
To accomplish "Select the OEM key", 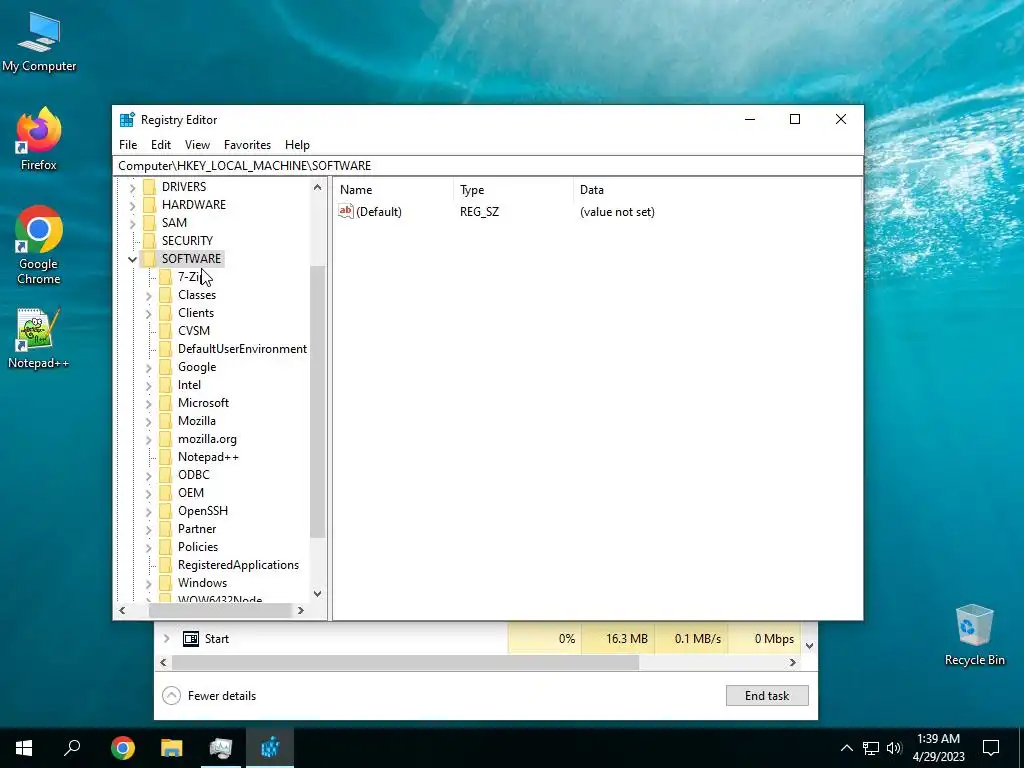I will point(191,493).
